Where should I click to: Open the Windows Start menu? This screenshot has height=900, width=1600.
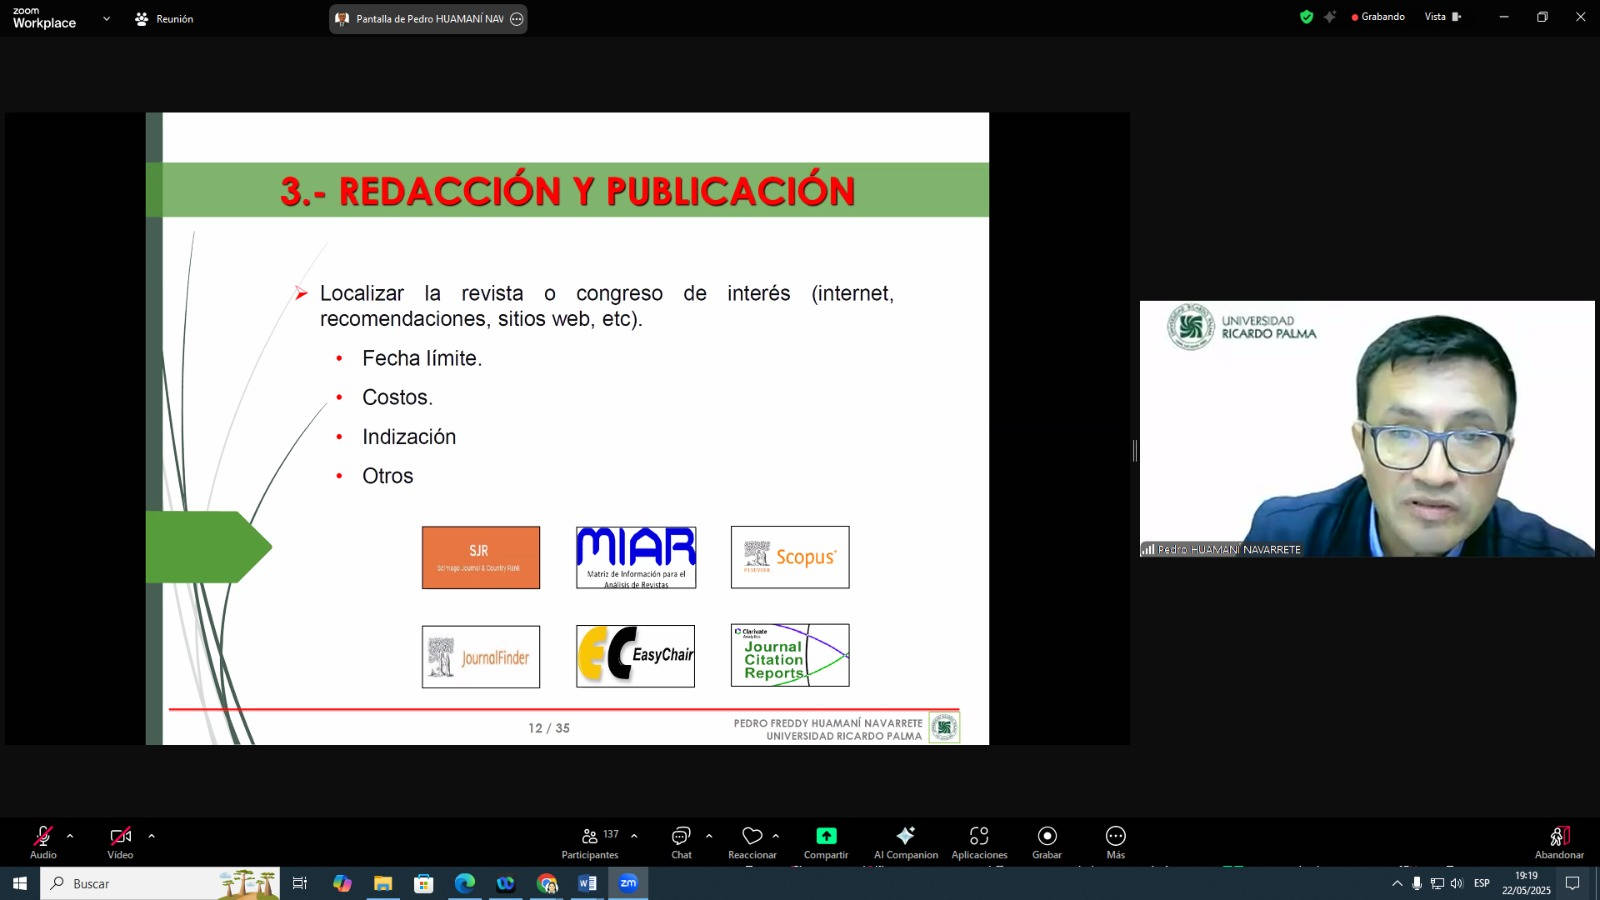click(19, 883)
